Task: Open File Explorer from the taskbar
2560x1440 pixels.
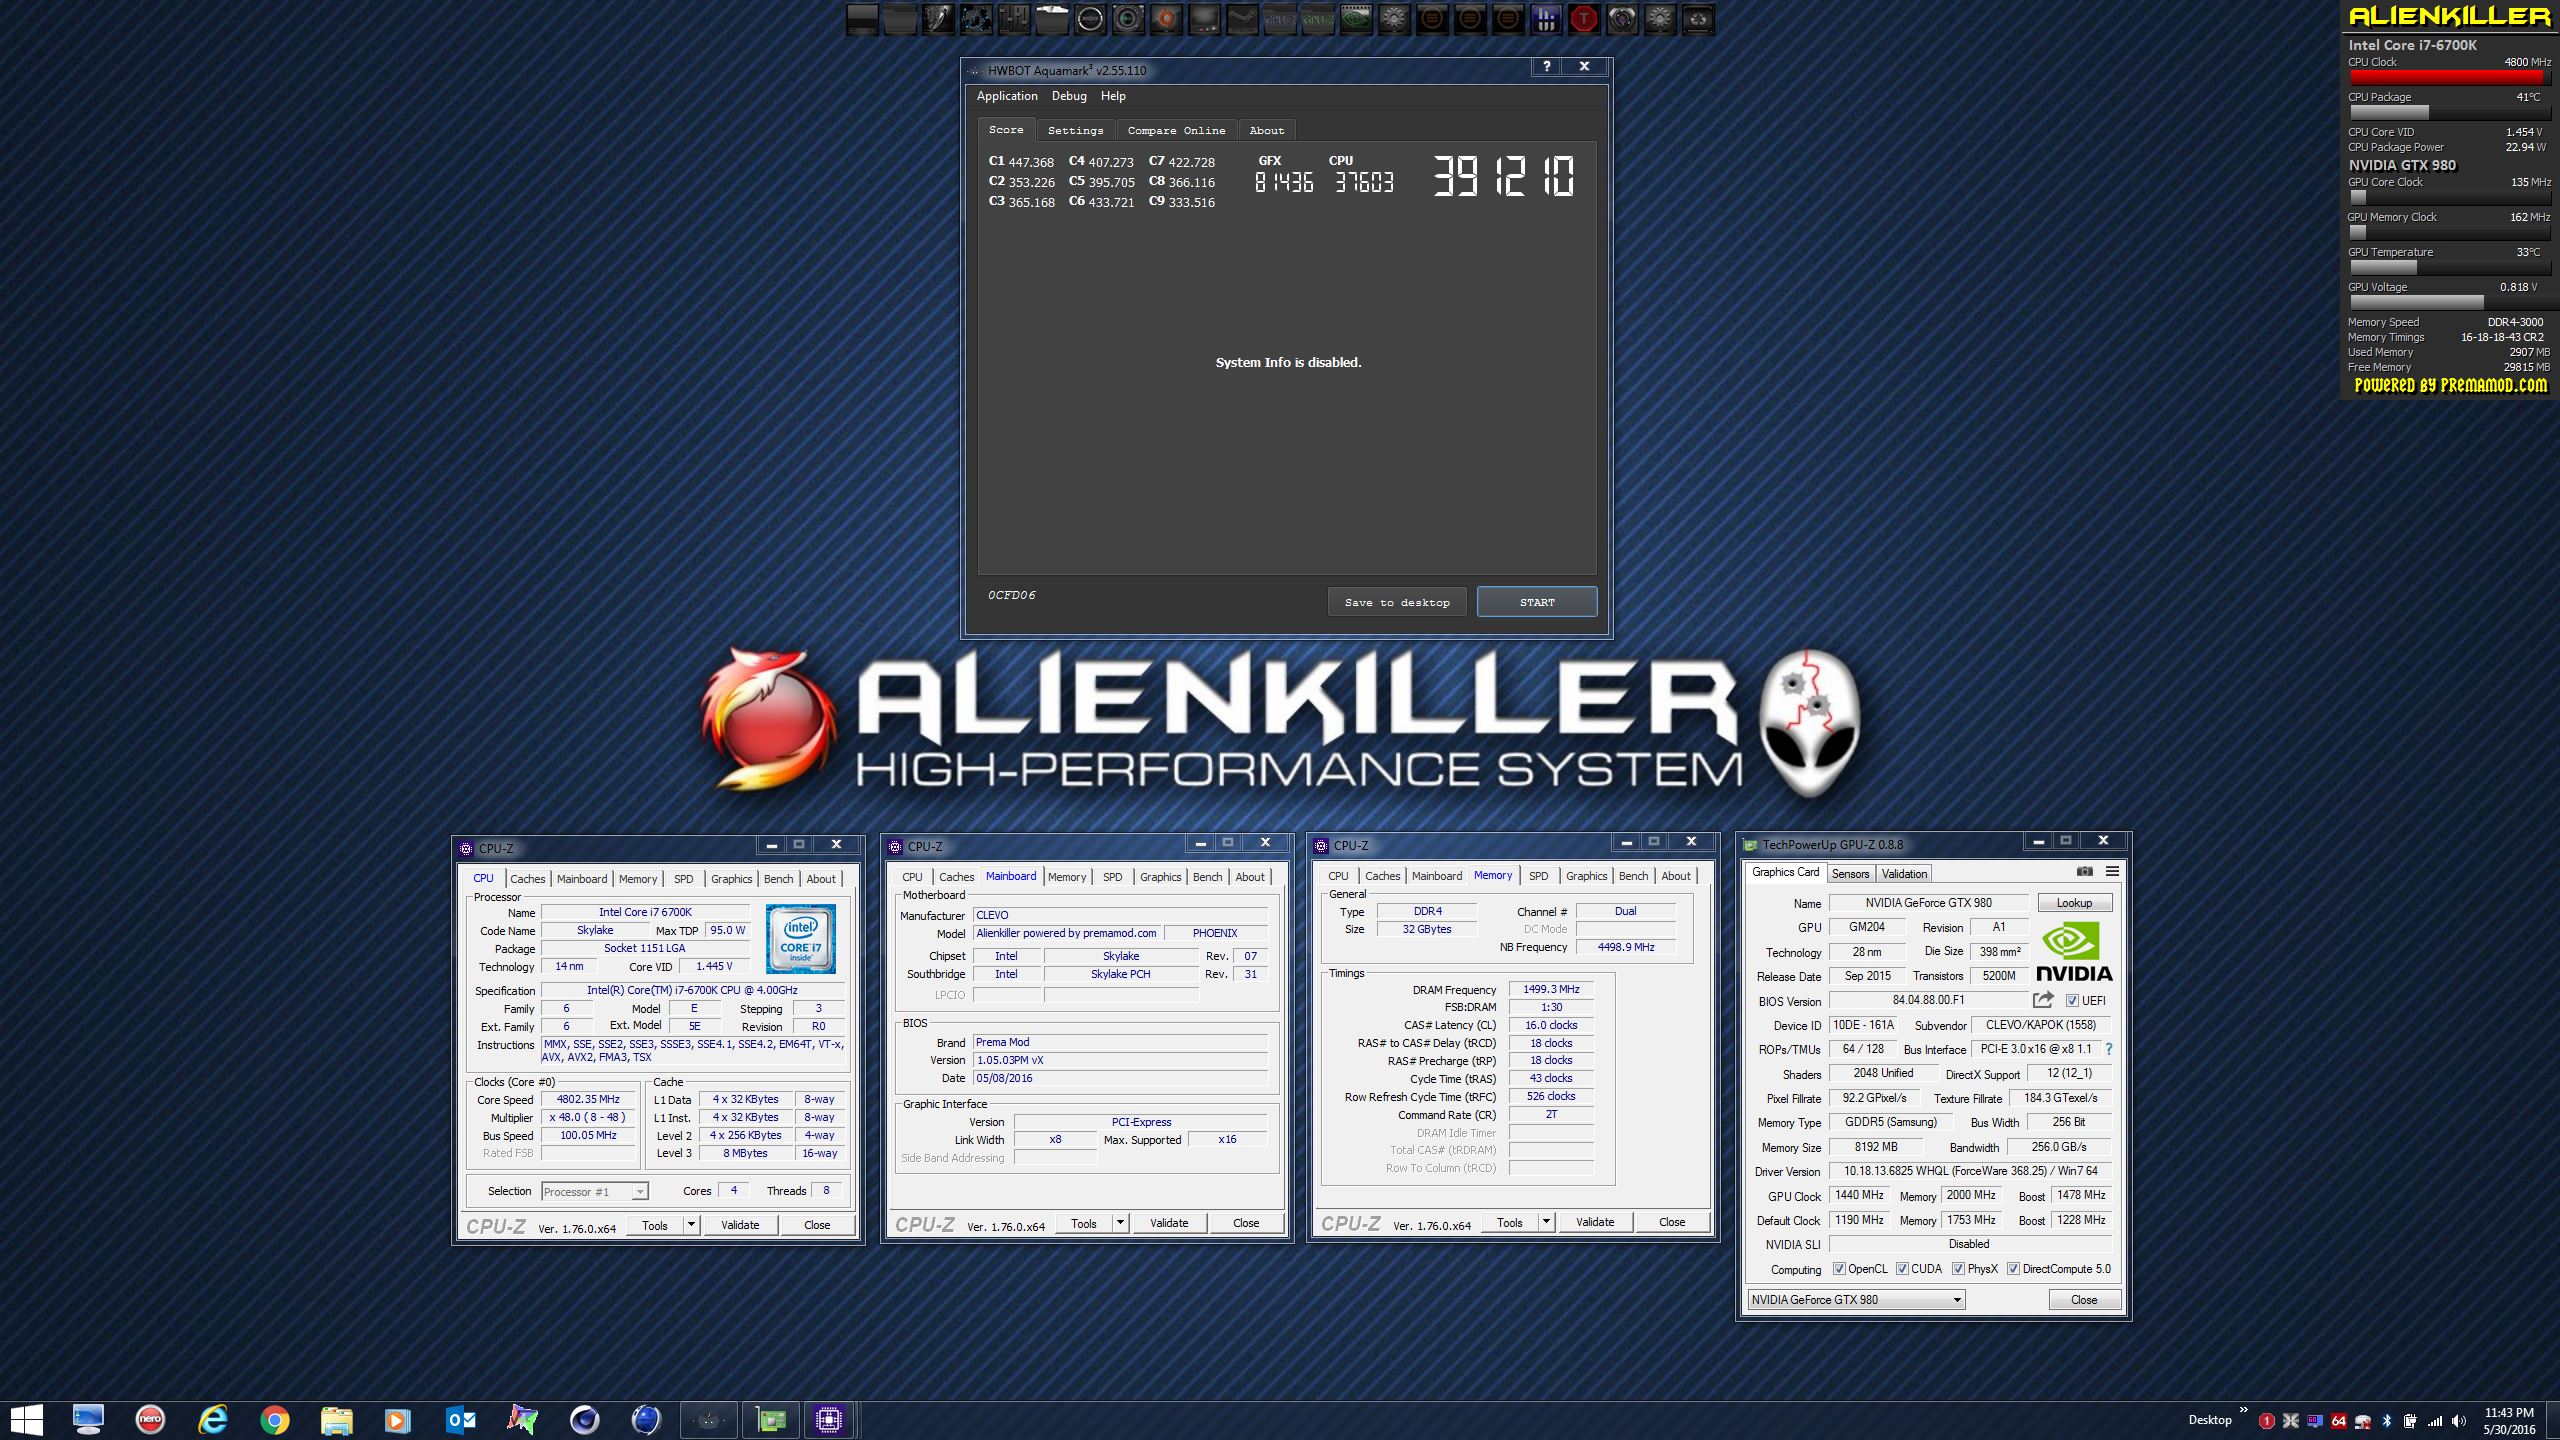Action: coord(337,1419)
